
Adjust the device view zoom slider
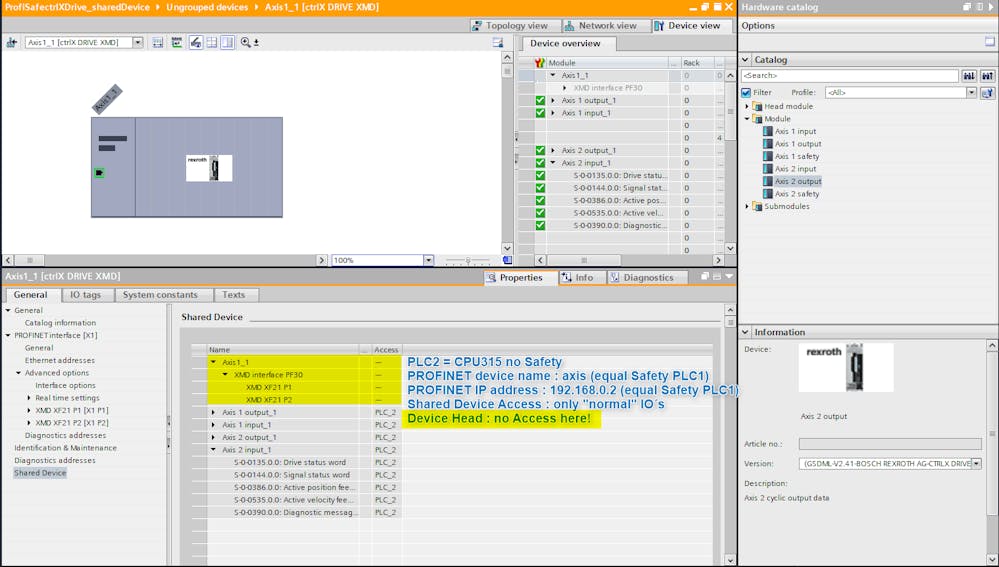click(468, 260)
